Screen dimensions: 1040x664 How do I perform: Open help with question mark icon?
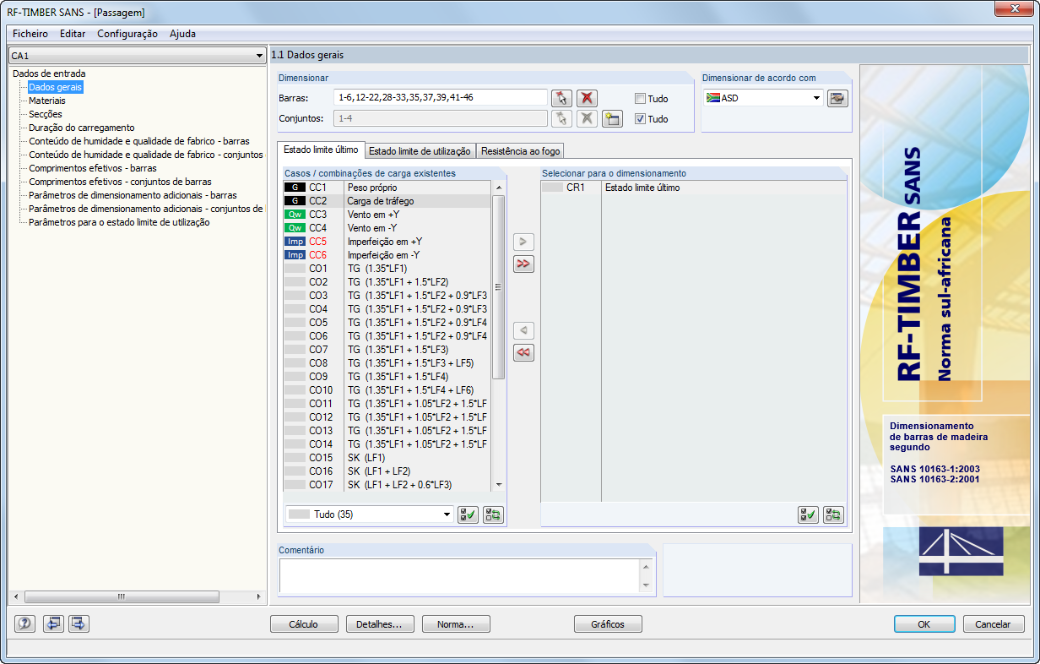point(25,624)
